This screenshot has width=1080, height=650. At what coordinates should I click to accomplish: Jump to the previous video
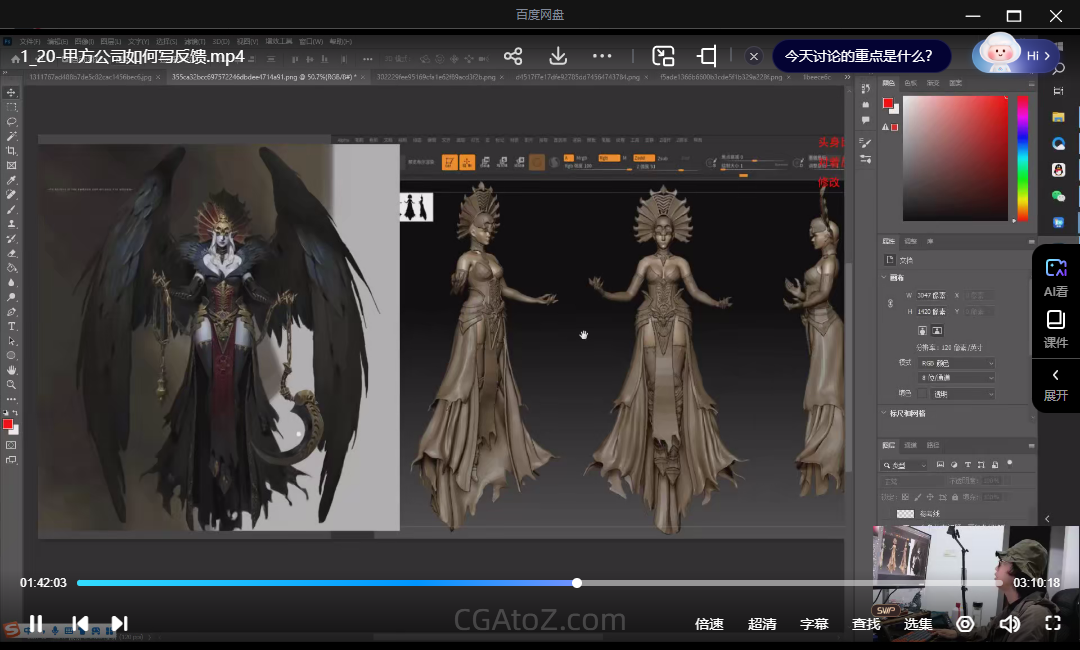[x=80, y=624]
